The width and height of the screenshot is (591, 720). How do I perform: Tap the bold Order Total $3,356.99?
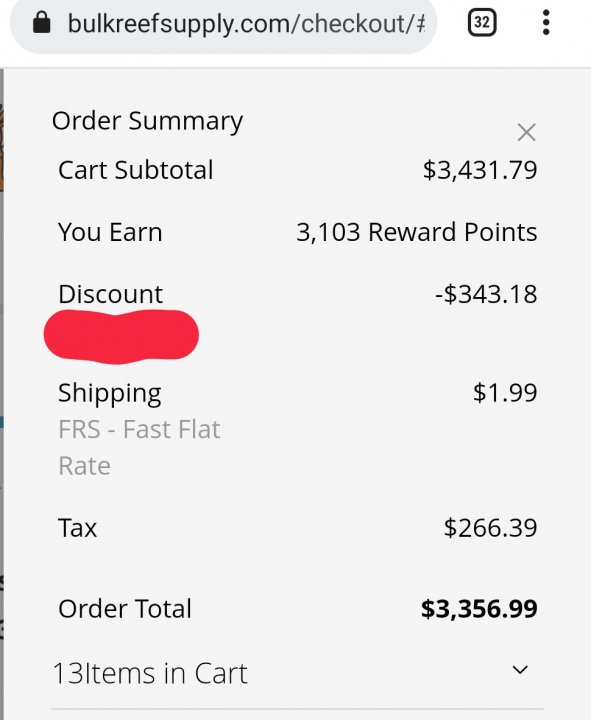[479, 608]
